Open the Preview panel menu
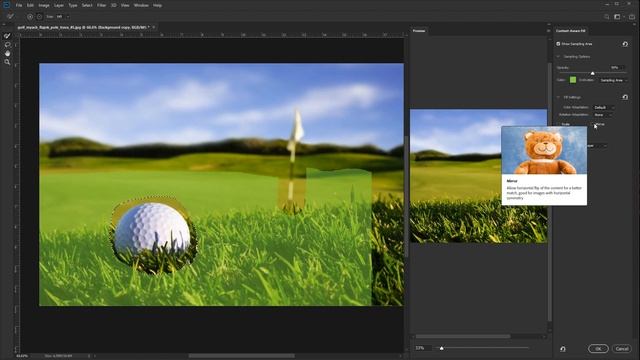 pos(548,31)
